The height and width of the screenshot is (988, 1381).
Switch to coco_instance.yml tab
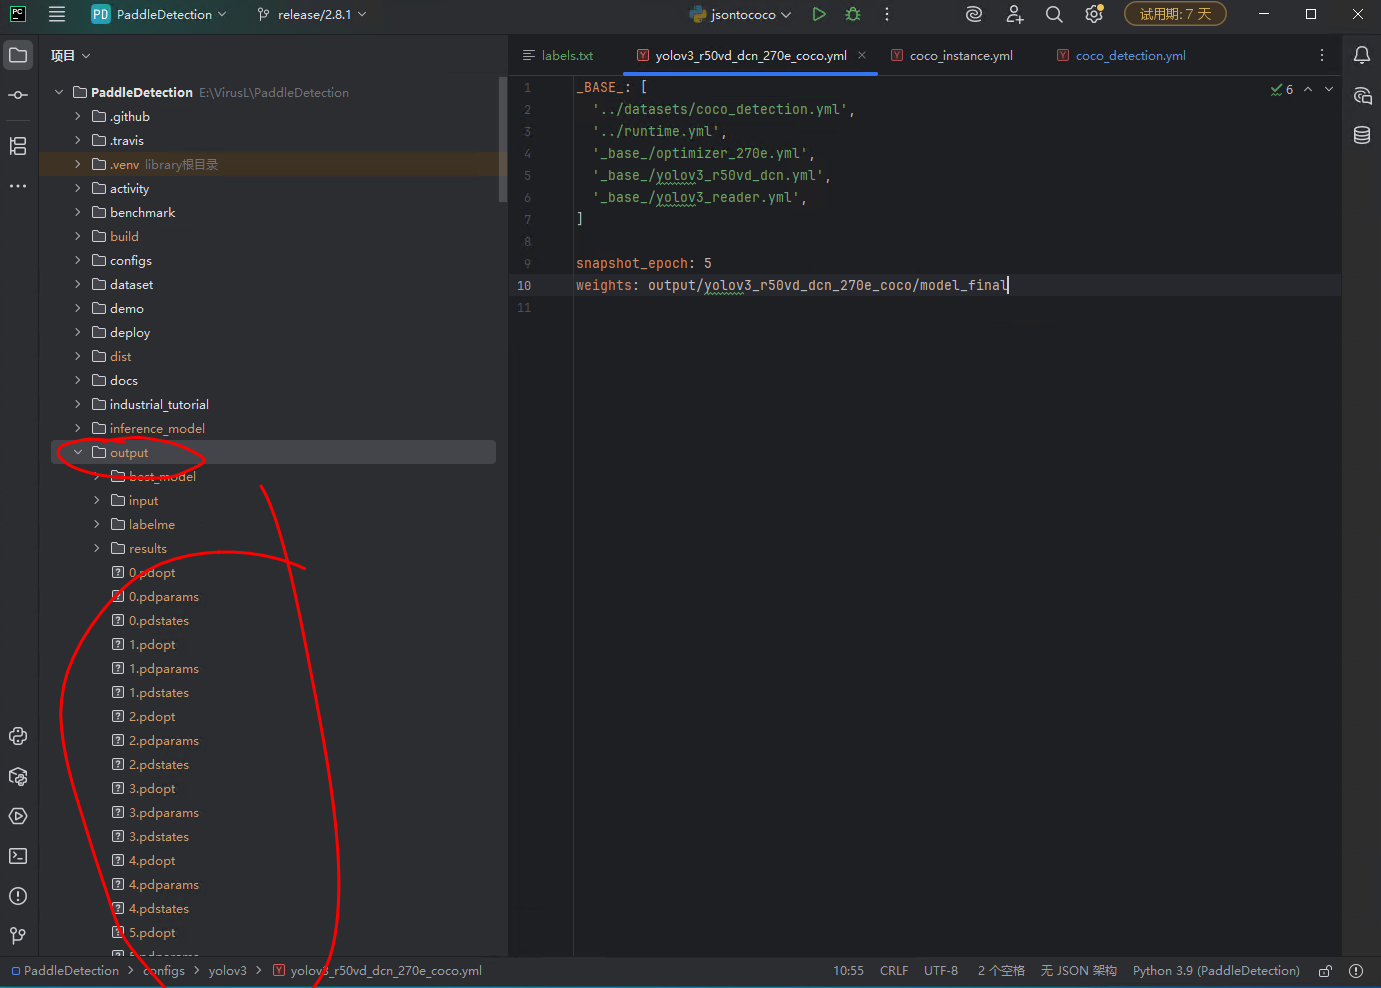(x=952, y=55)
